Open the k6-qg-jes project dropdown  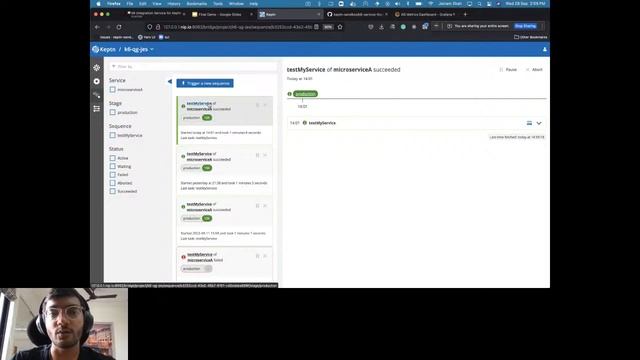click(139, 49)
